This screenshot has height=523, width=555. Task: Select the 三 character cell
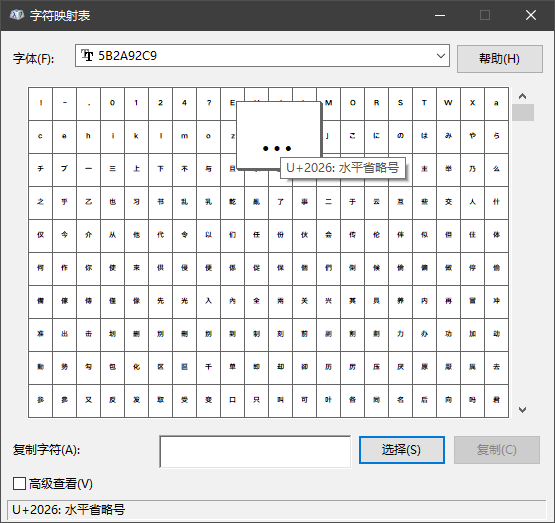pyautogui.click(x=113, y=170)
